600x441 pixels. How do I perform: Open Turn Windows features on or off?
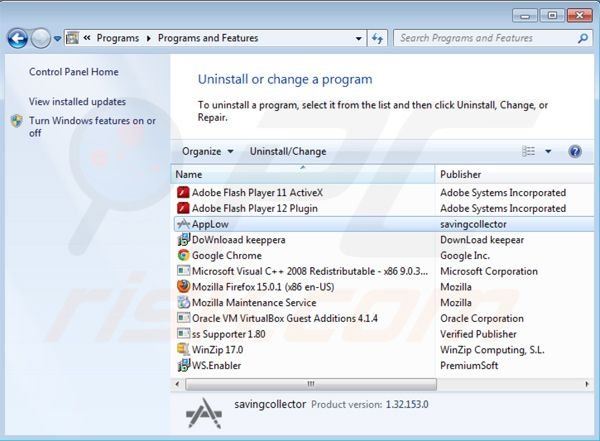(x=92, y=127)
